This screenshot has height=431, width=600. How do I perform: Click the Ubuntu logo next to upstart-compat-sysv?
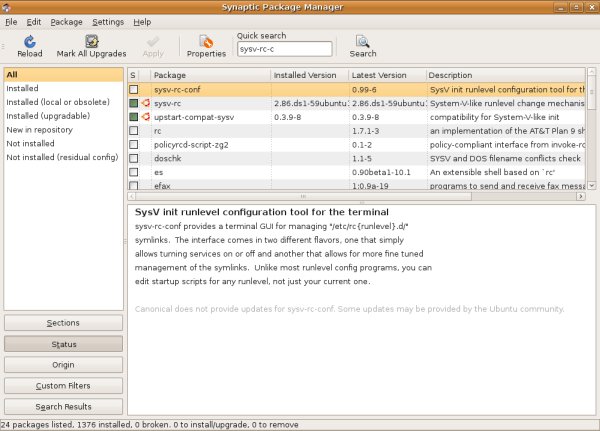[145, 117]
